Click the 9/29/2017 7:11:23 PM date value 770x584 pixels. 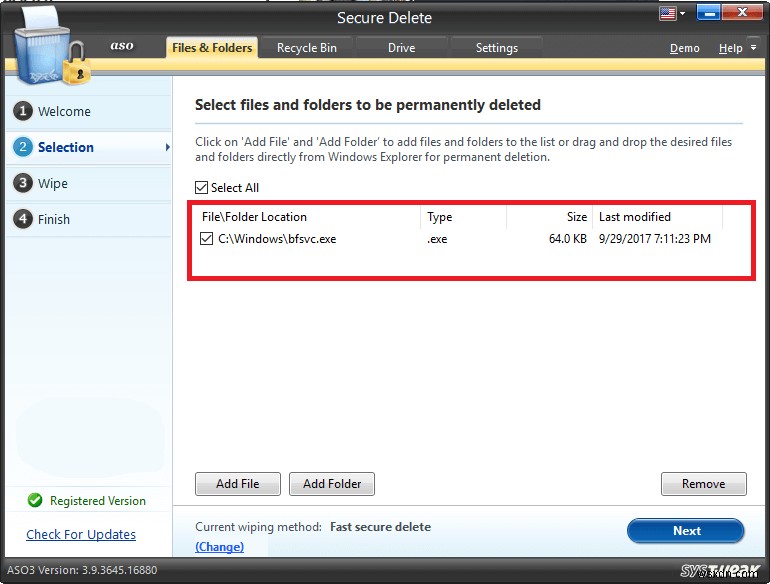click(x=655, y=239)
